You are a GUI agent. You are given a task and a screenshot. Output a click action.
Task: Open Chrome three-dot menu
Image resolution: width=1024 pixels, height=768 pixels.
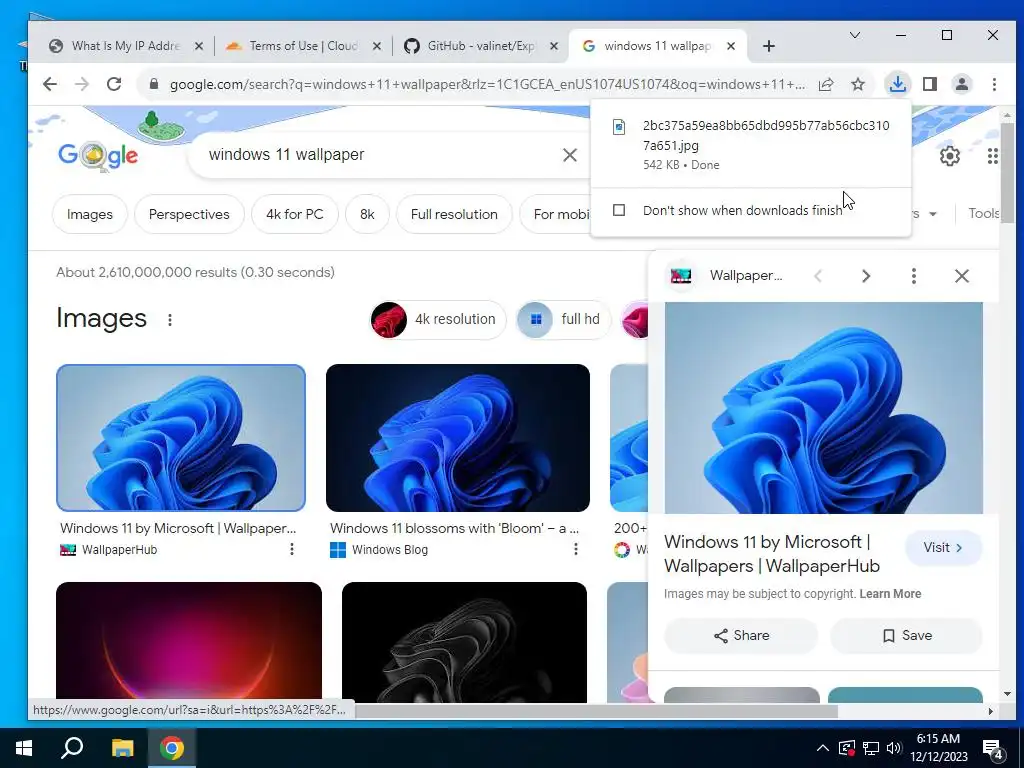tap(994, 84)
